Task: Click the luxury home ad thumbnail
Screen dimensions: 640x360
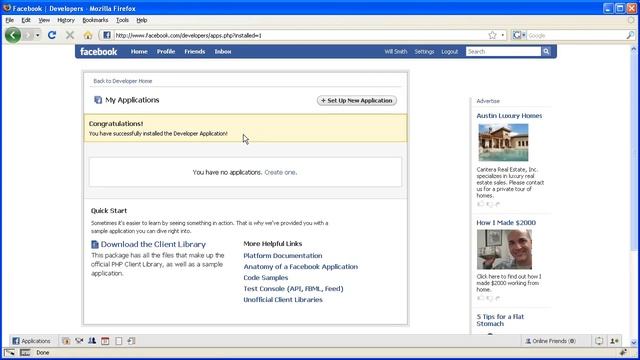Action: (503, 142)
